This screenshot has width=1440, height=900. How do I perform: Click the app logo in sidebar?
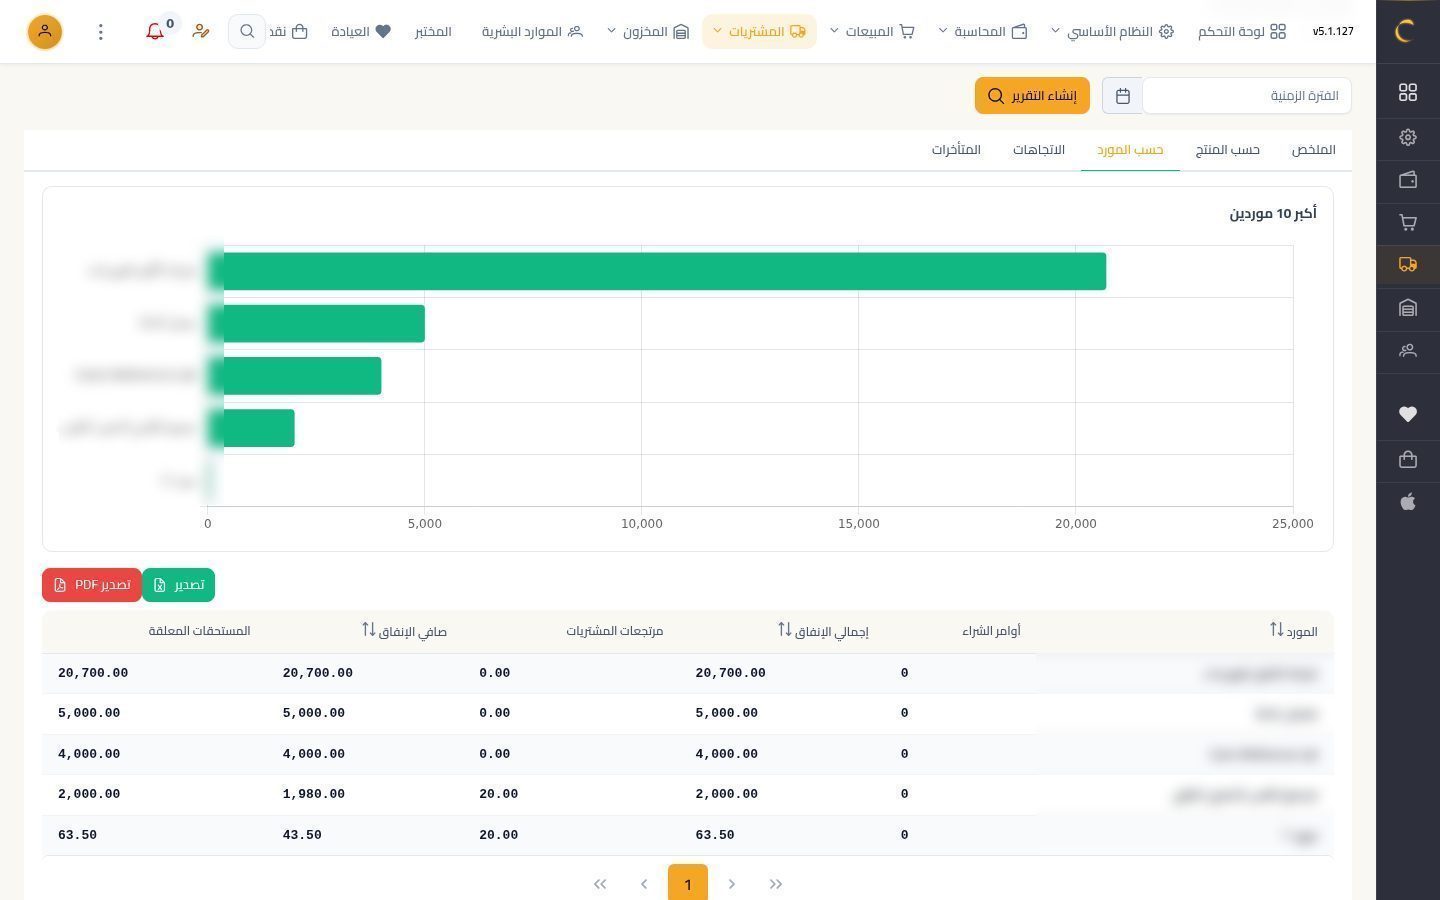pyautogui.click(x=1407, y=31)
